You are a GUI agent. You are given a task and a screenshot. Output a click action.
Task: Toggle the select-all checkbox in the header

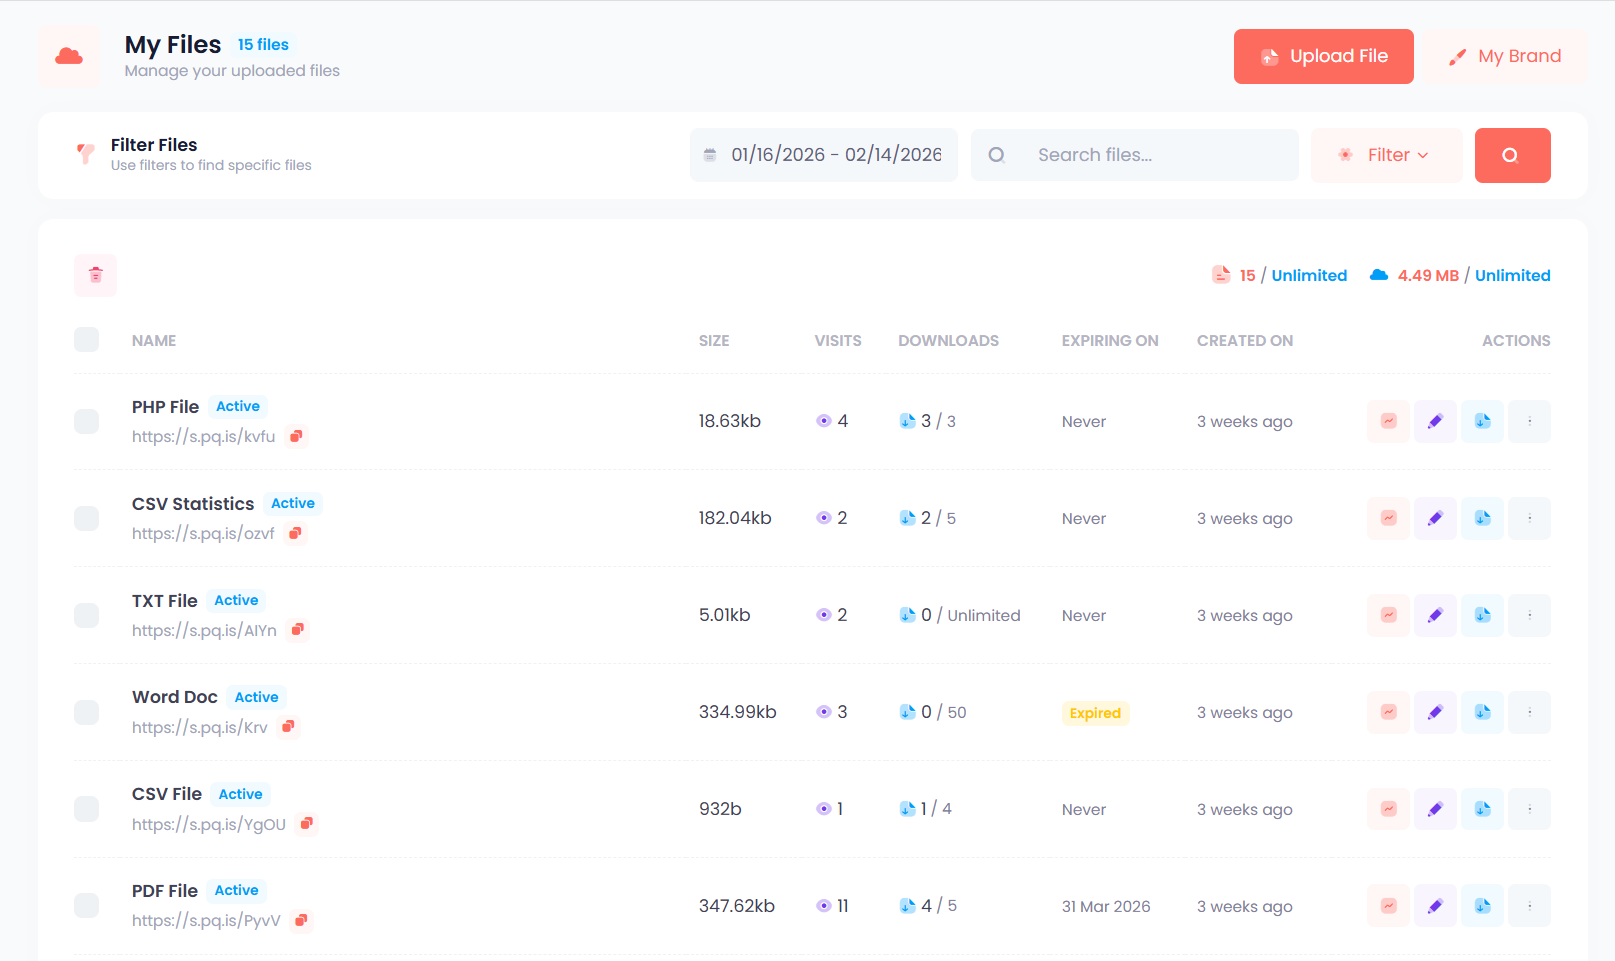coord(86,339)
